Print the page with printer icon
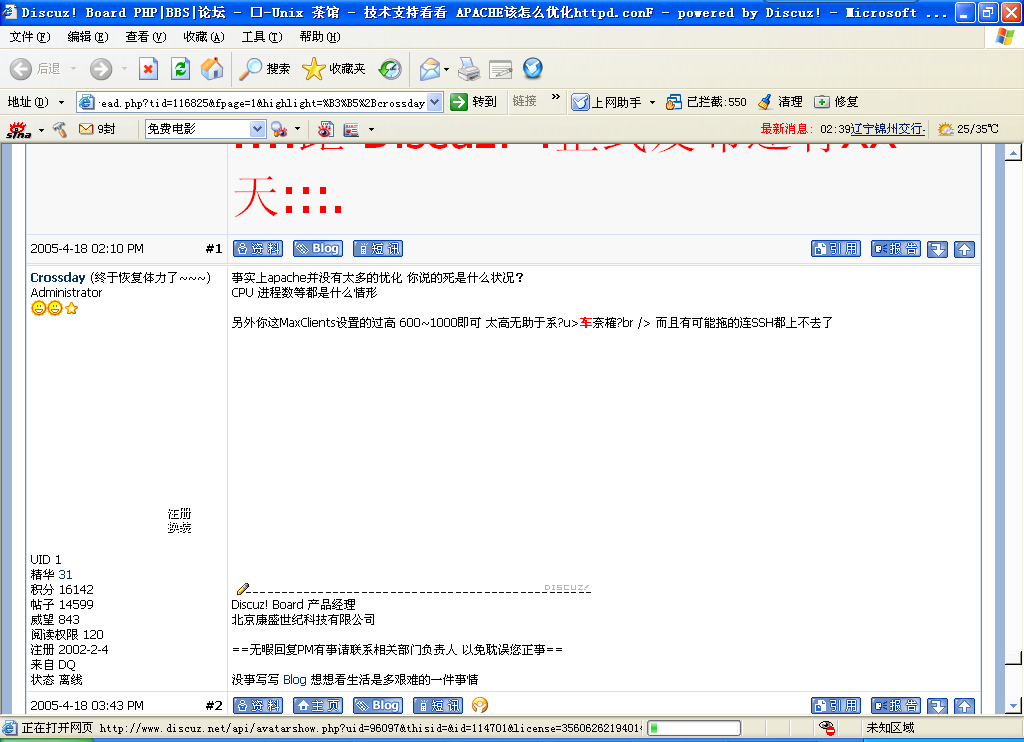The height and width of the screenshot is (742, 1024). coord(469,69)
